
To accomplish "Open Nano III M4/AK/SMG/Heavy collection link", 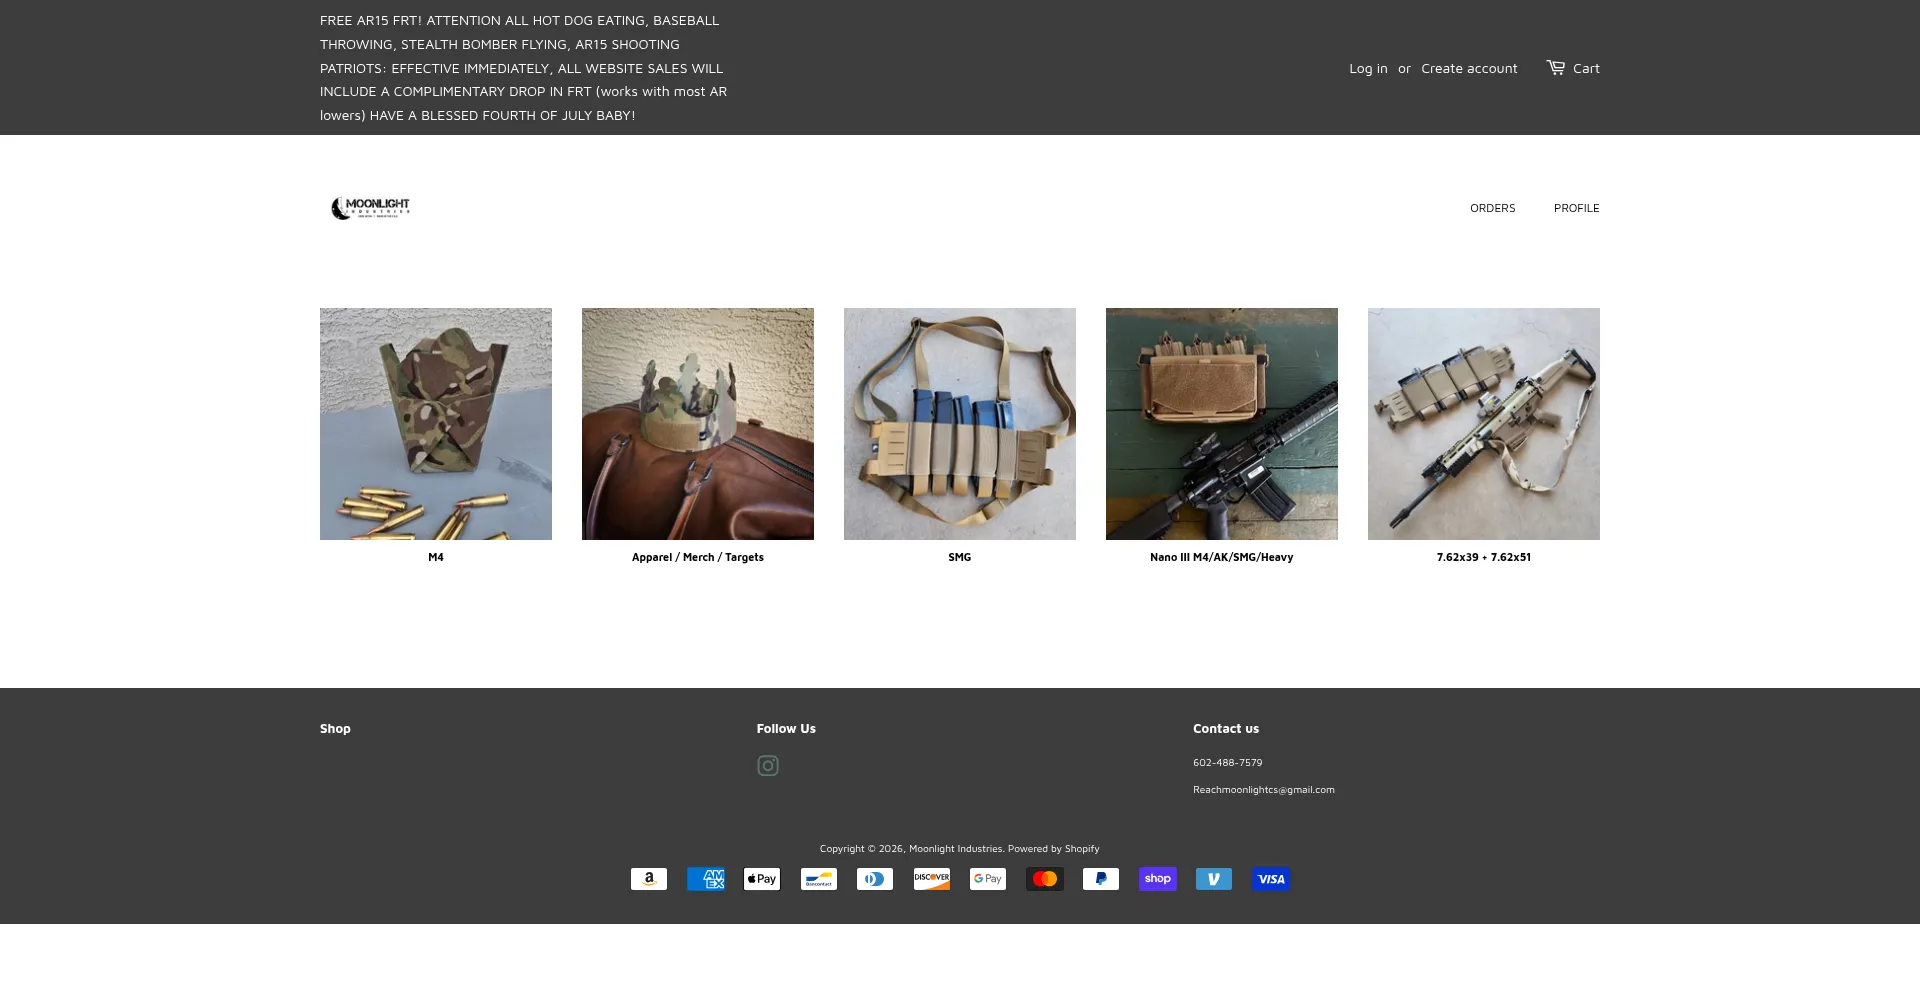I will (x=1222, y=557).
